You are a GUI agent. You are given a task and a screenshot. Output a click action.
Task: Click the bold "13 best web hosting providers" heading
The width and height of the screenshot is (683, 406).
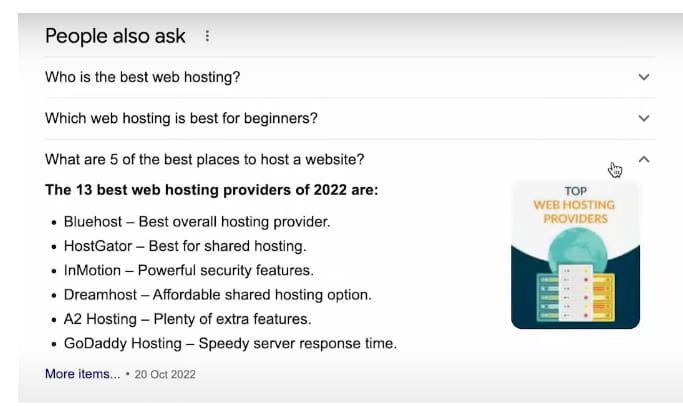(212, 190)
